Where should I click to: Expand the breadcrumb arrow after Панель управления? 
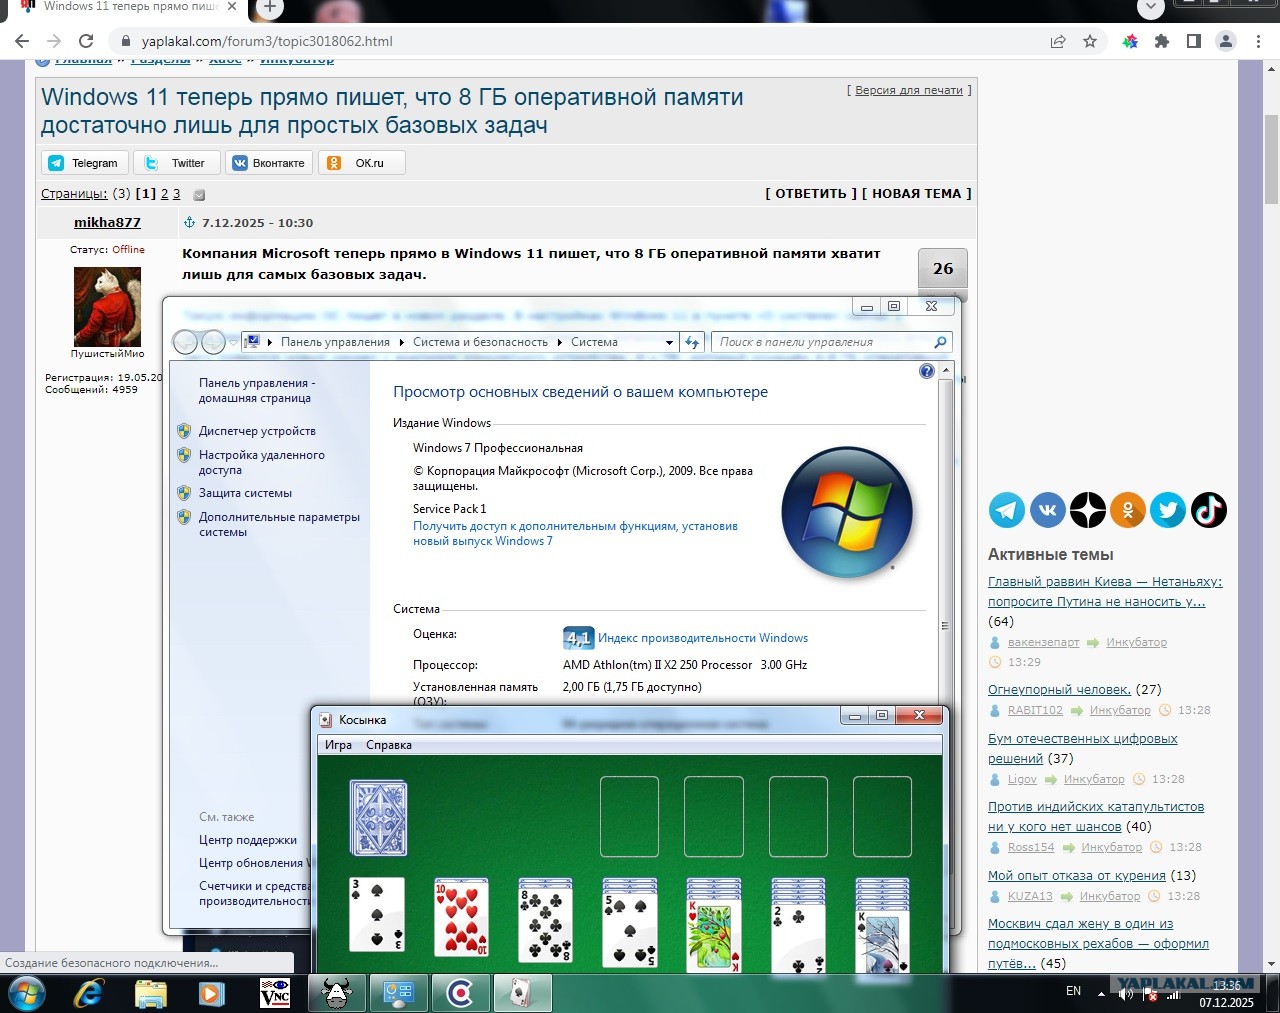pos(402,342)
